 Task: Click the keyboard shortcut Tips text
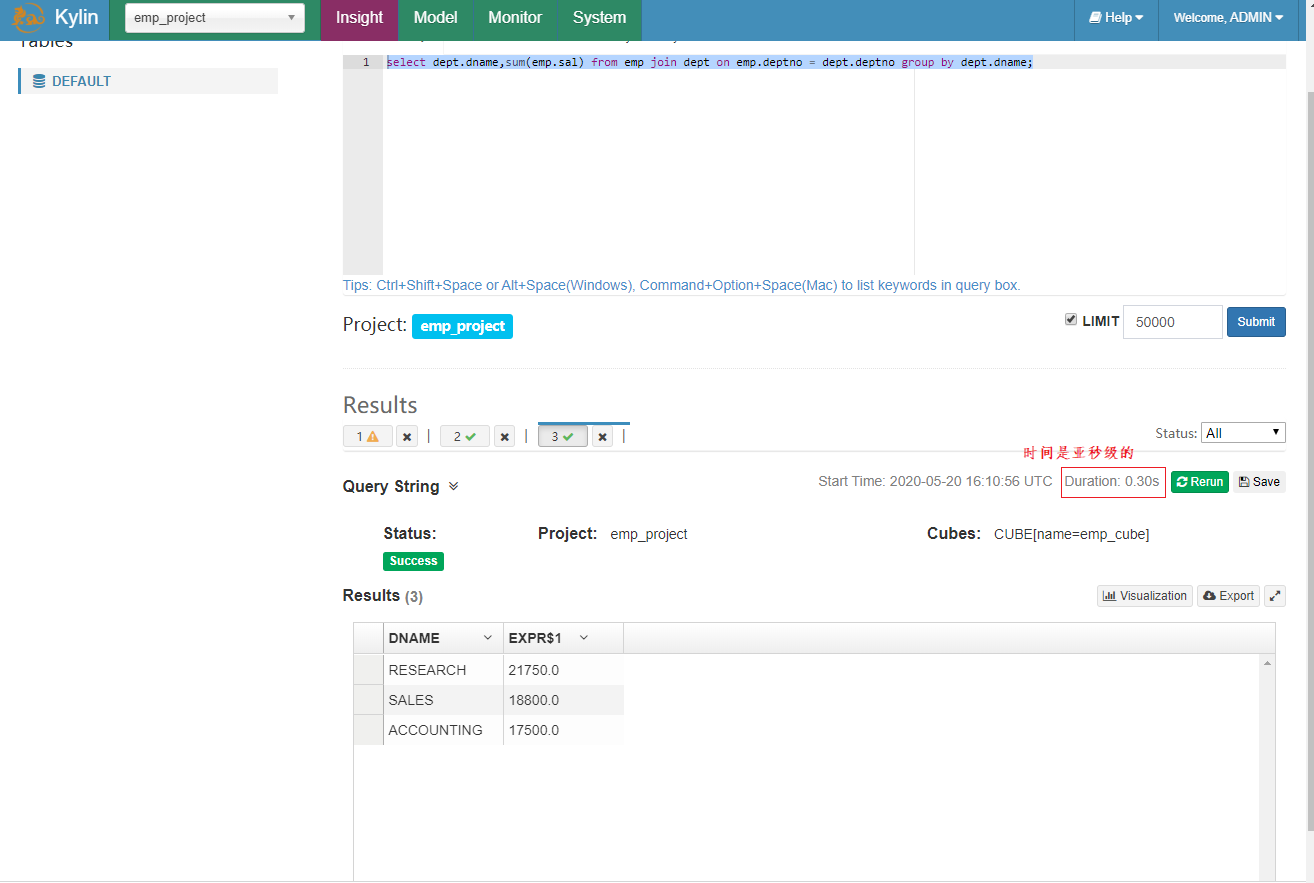point(681,285)
